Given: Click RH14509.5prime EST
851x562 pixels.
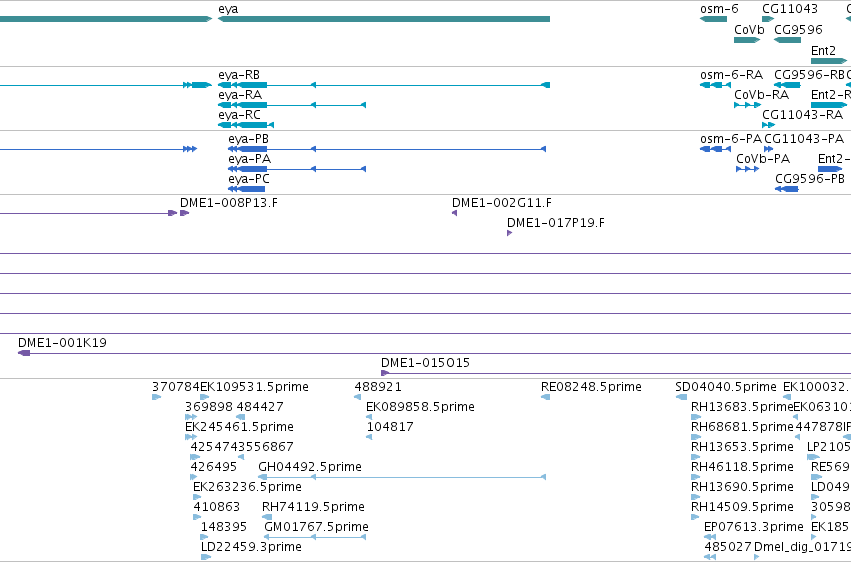Looking at the screenshot, I should point(695,518).
